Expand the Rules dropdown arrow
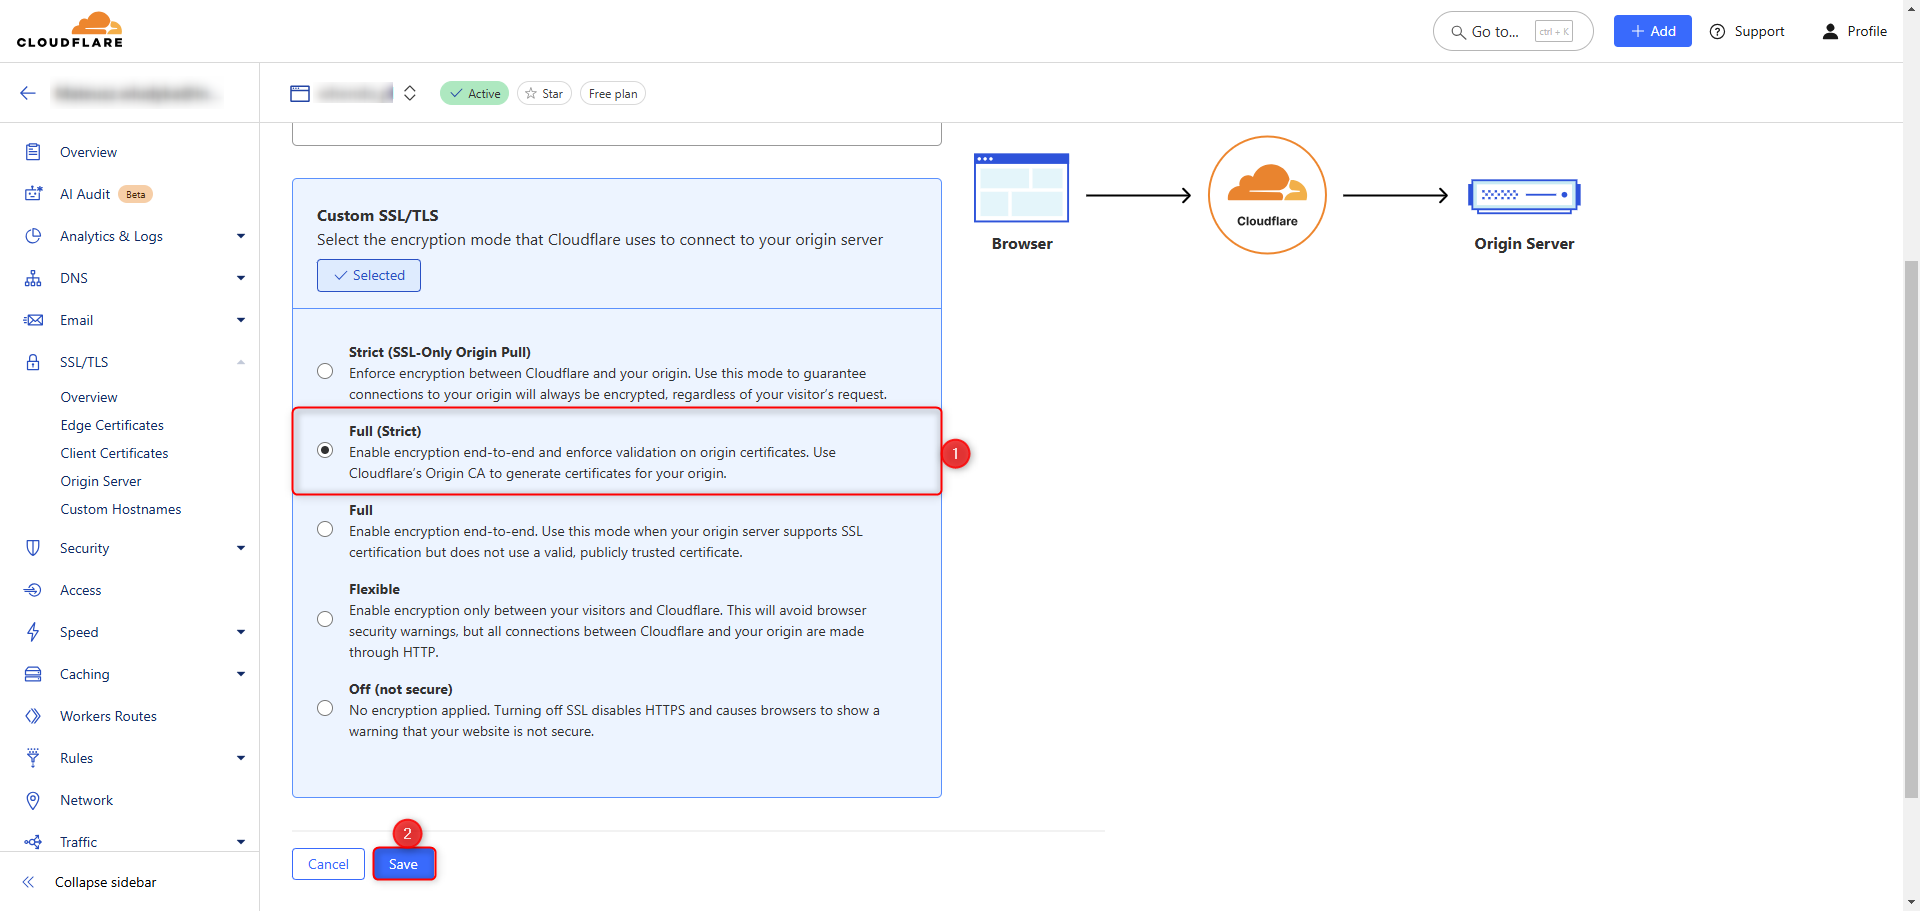 click(x=241, y=758)
